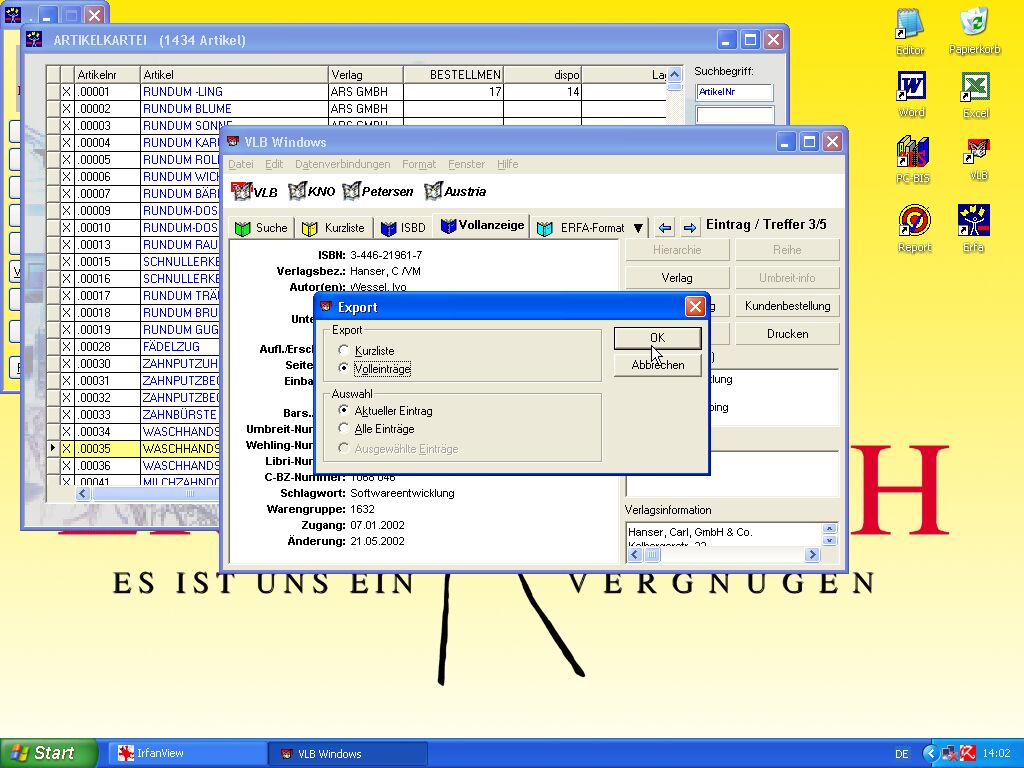This screenshot has width=1024, height=768.
Task: Toggle the X mark for article .00035
Action: [67, 449]
